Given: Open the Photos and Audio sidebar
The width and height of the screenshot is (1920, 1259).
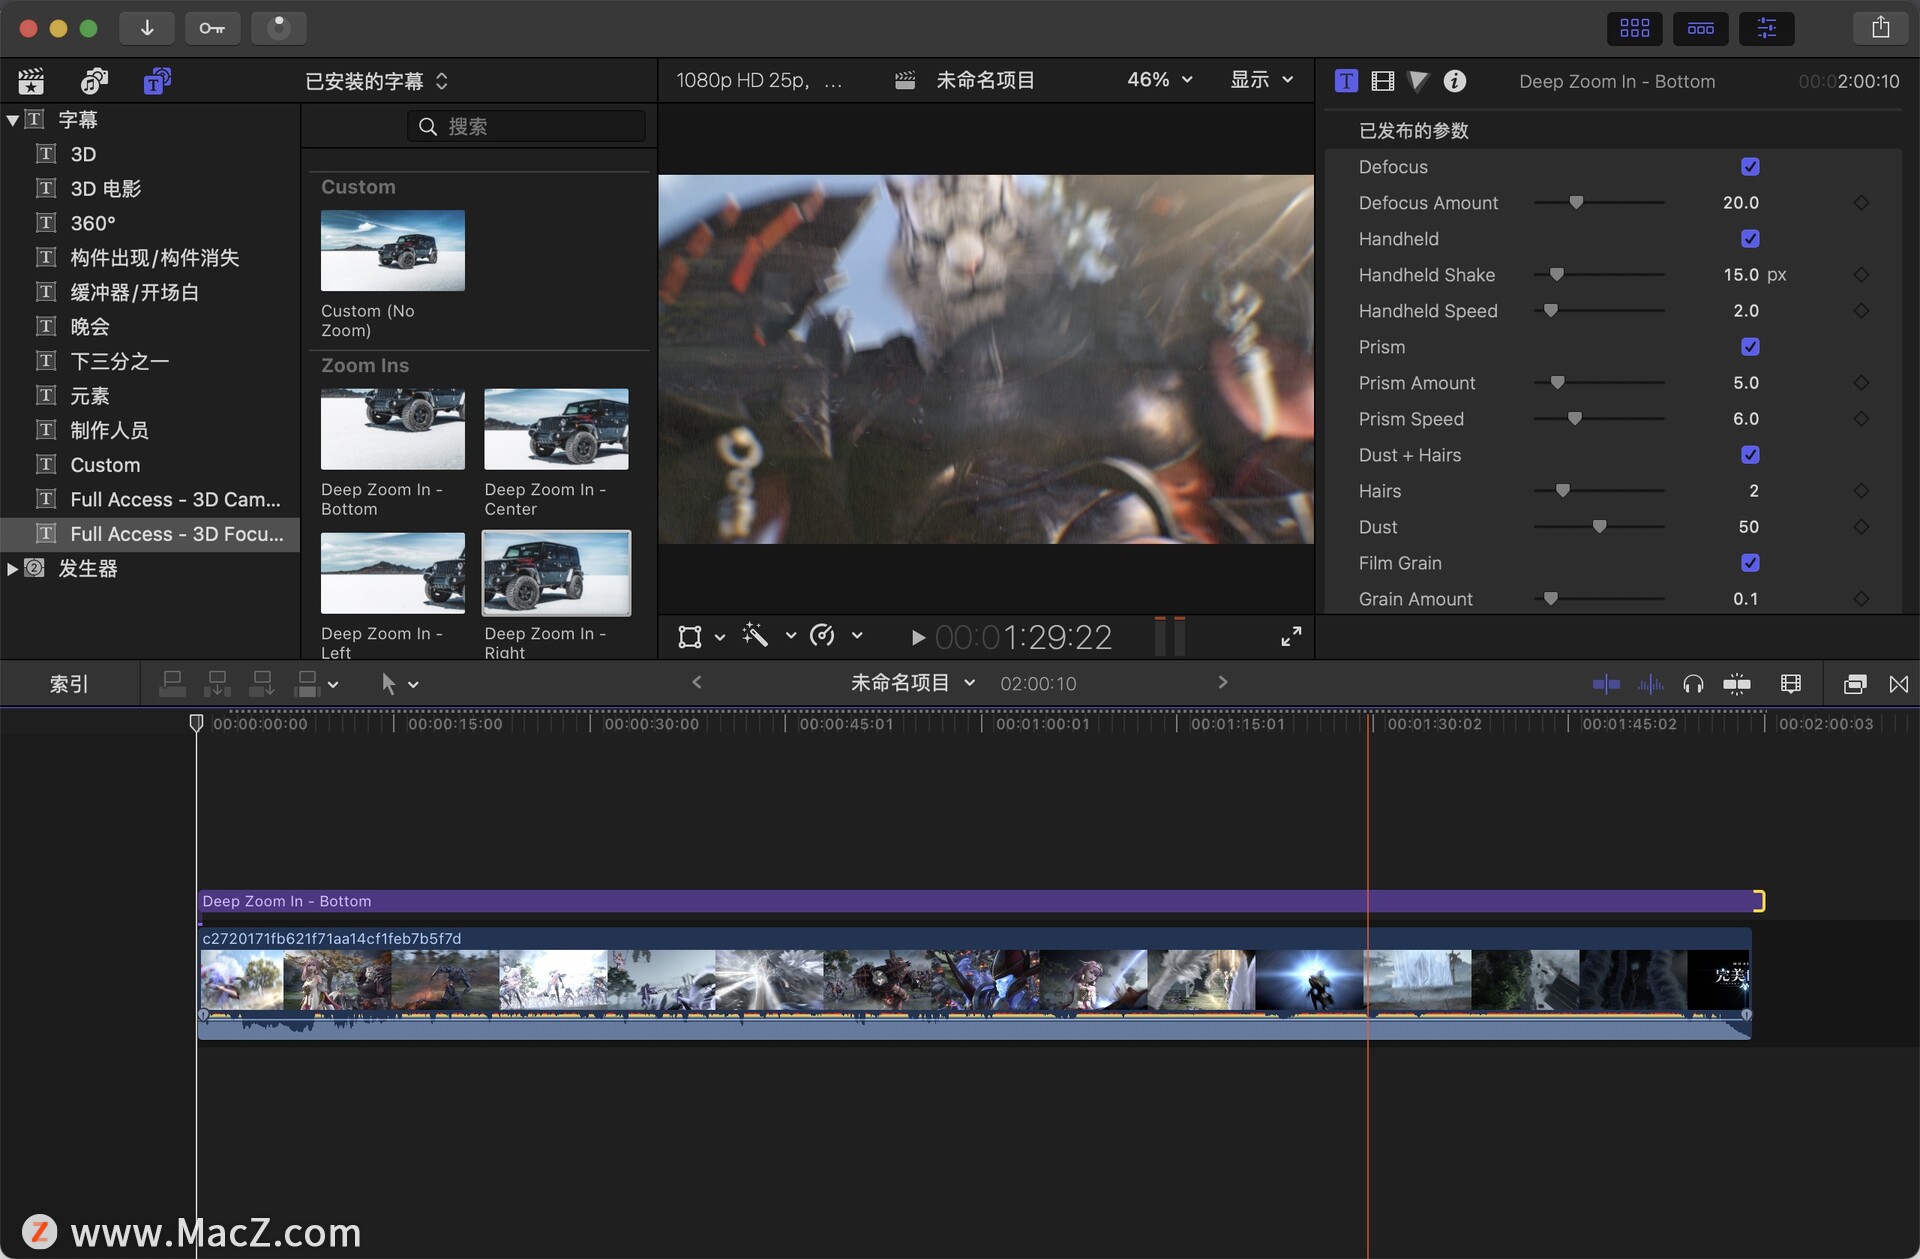Looking at the screenshot, I should [x=94, y=81].
